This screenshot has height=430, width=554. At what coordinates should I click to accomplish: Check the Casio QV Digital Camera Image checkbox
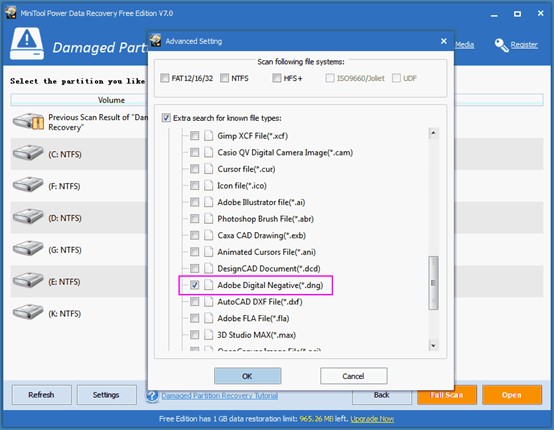click(194, 152)
